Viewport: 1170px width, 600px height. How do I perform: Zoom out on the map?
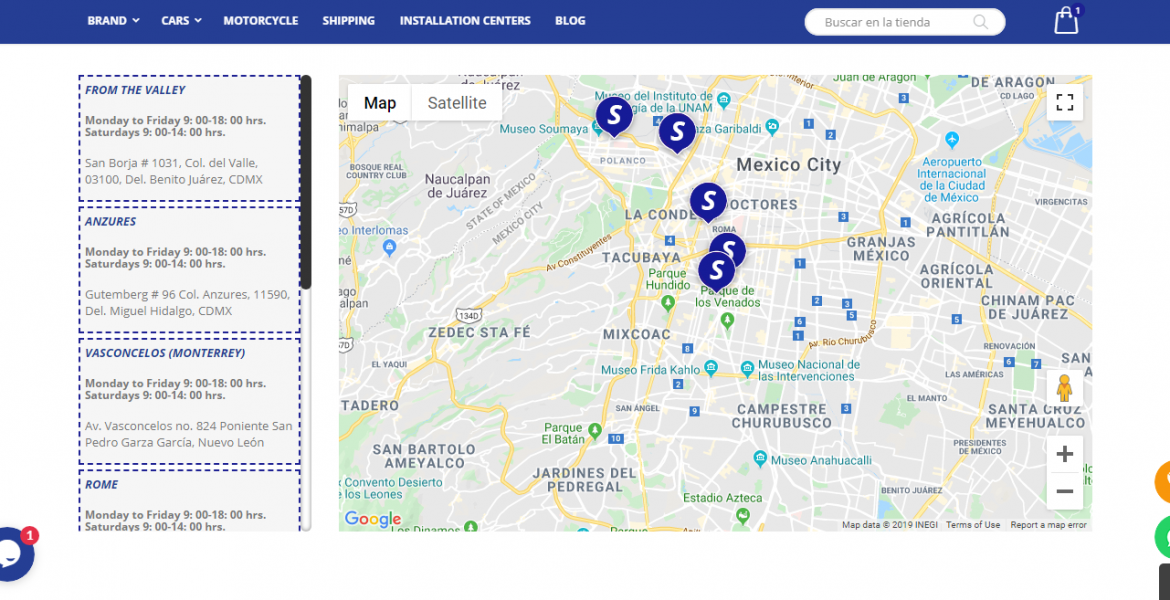click(1064, 491)
